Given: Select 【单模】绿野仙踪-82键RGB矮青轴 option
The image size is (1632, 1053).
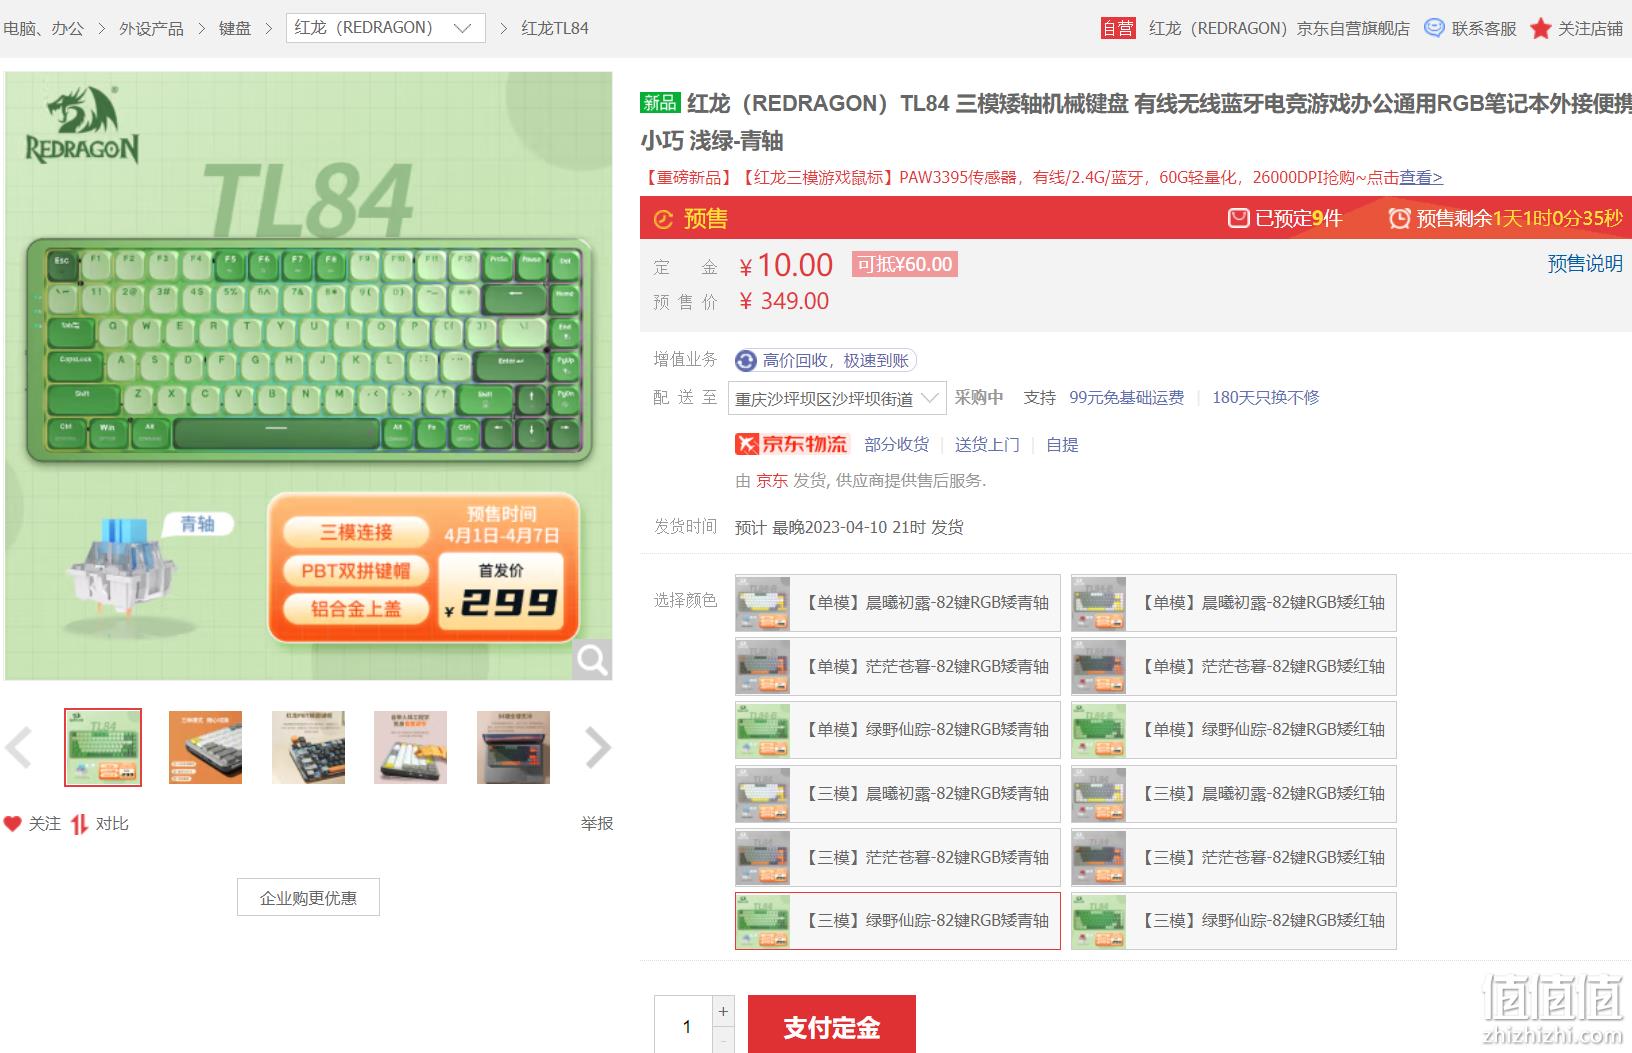Looking at the screenshot, I should [897, 730].
